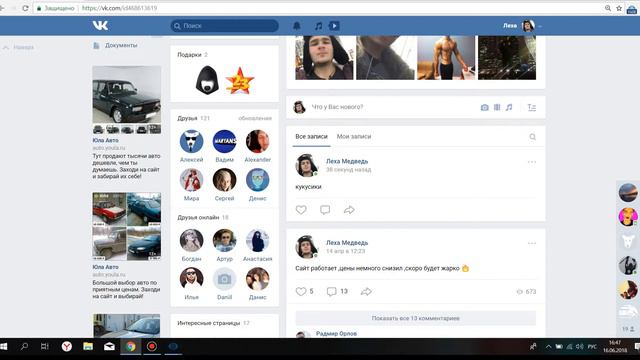Image resolution: width=640 pixels, height=360 pixels.
Task: Select the hooded figure gift
Action: 207,80
